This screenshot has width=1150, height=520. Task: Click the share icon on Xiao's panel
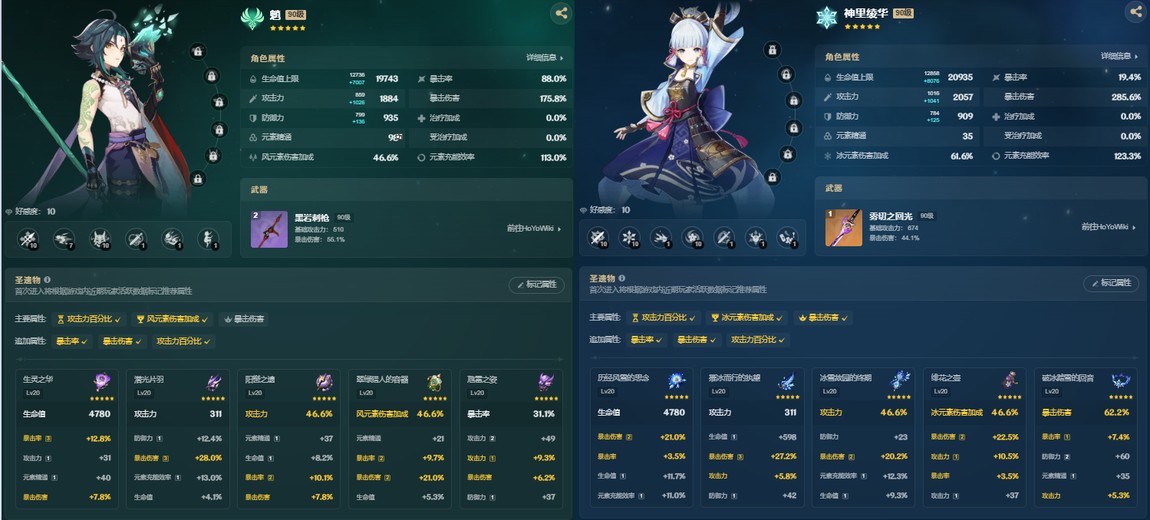click(561, 13)
